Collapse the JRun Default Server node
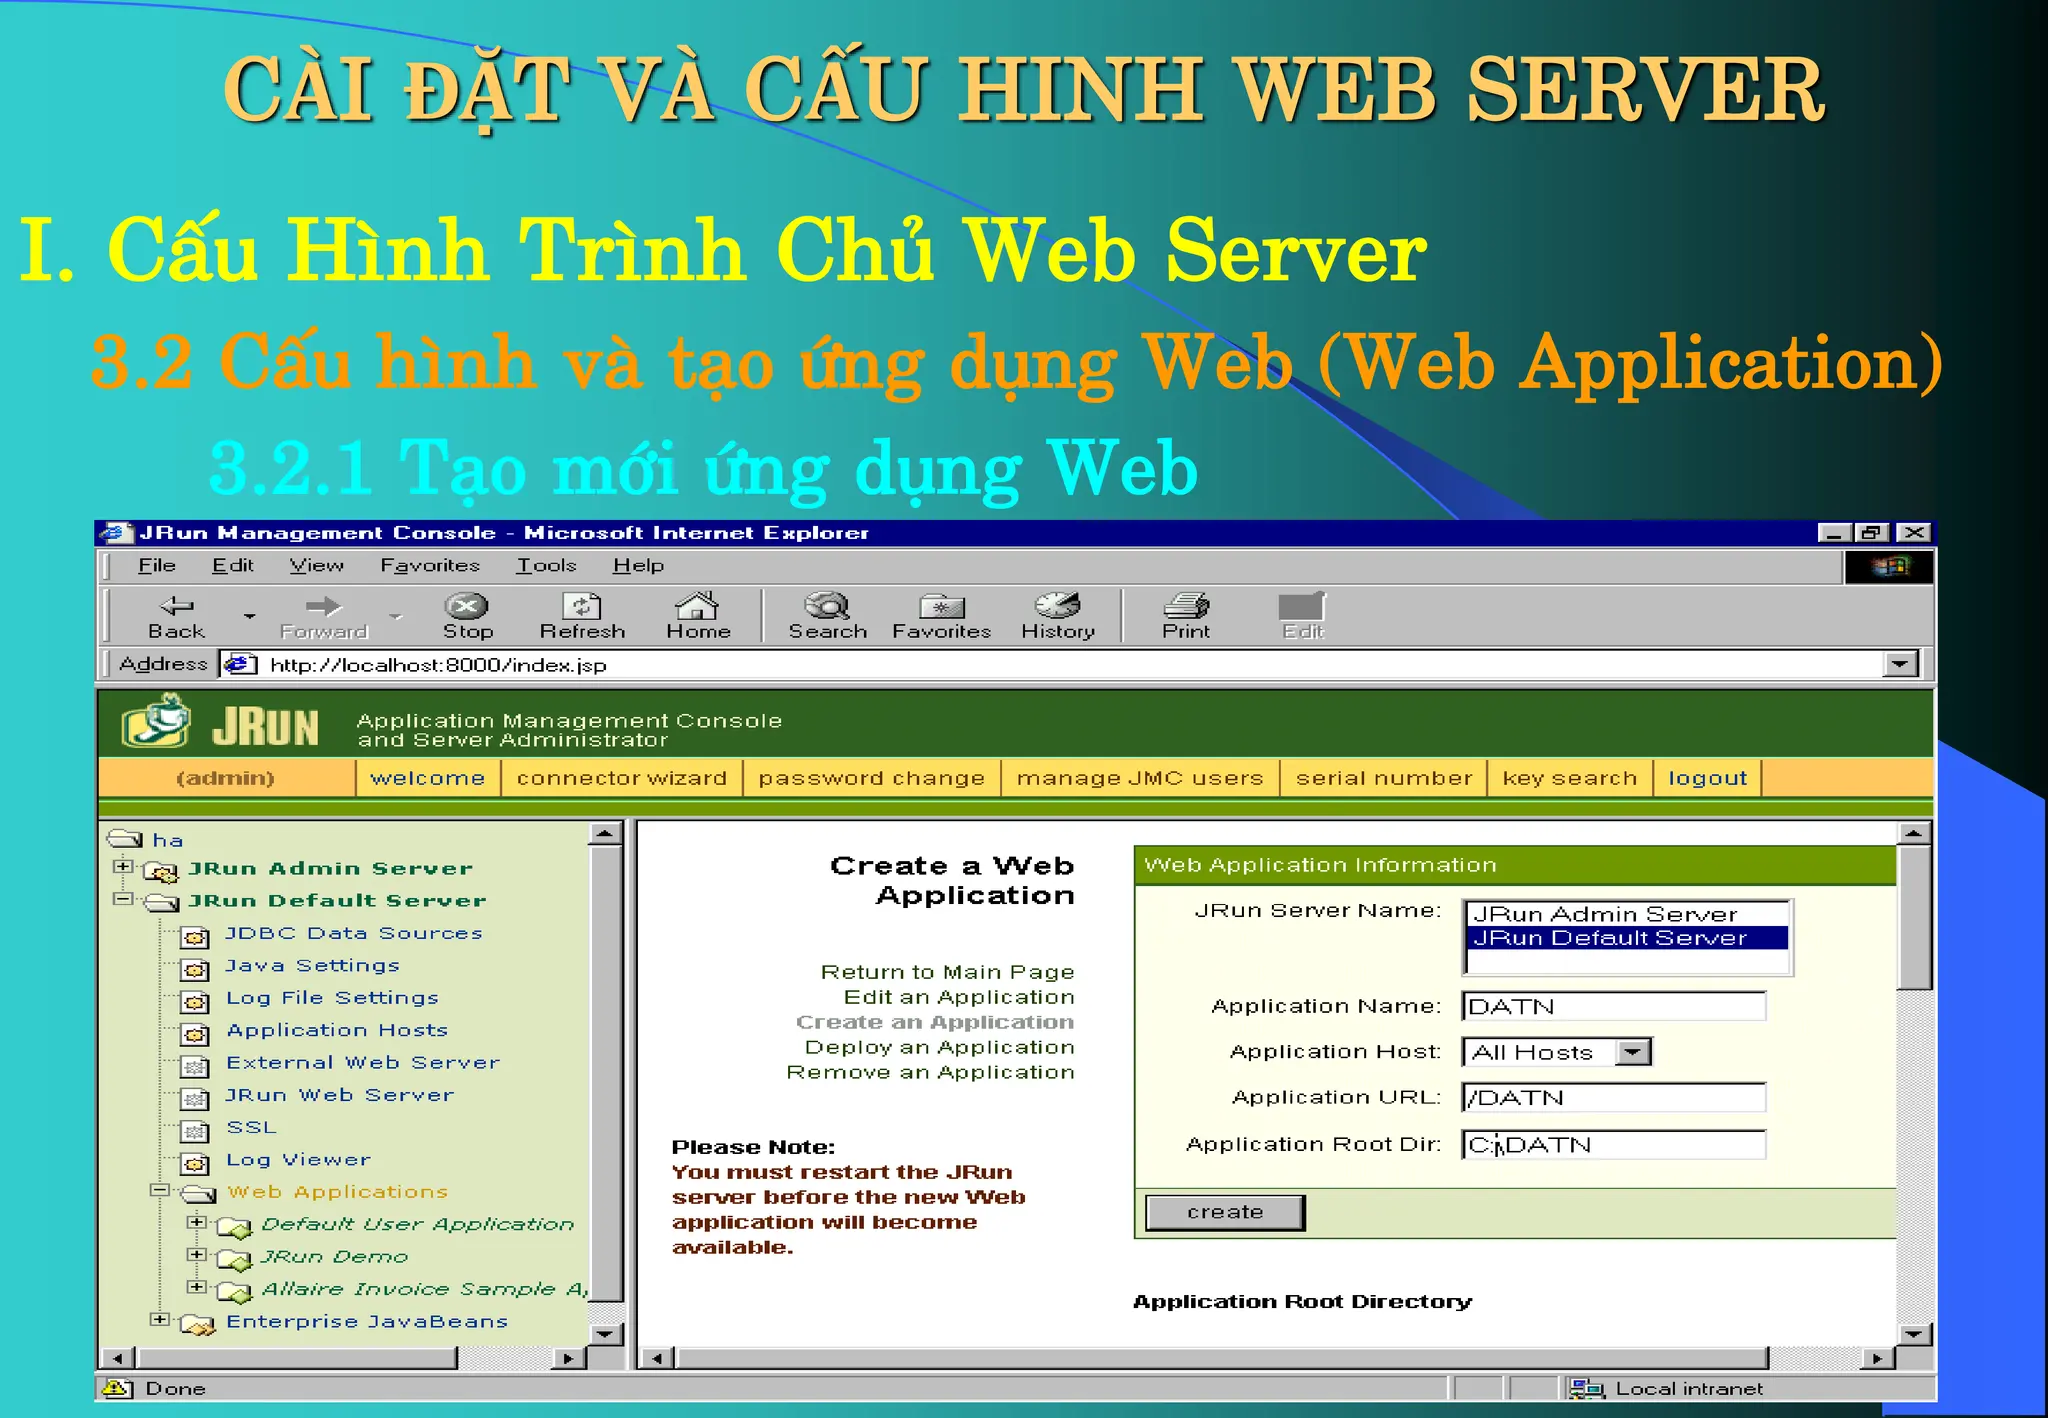The image size is (2048, 1418). 123,898
